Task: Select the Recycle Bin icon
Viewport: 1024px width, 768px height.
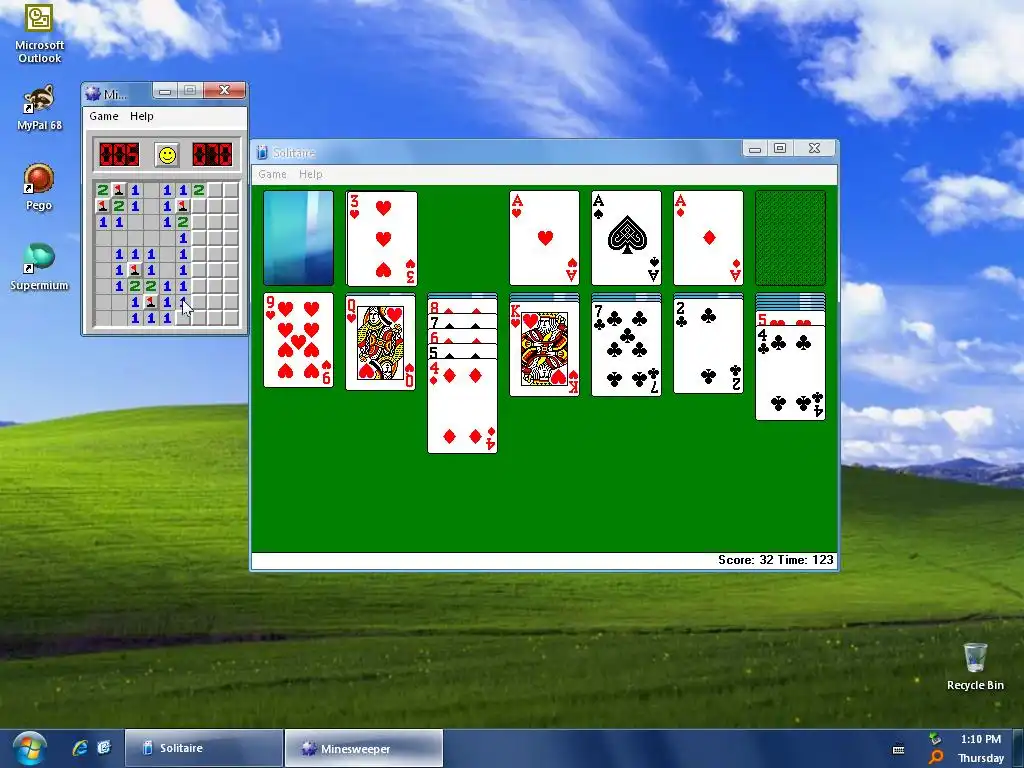Action: click(975, 666)
